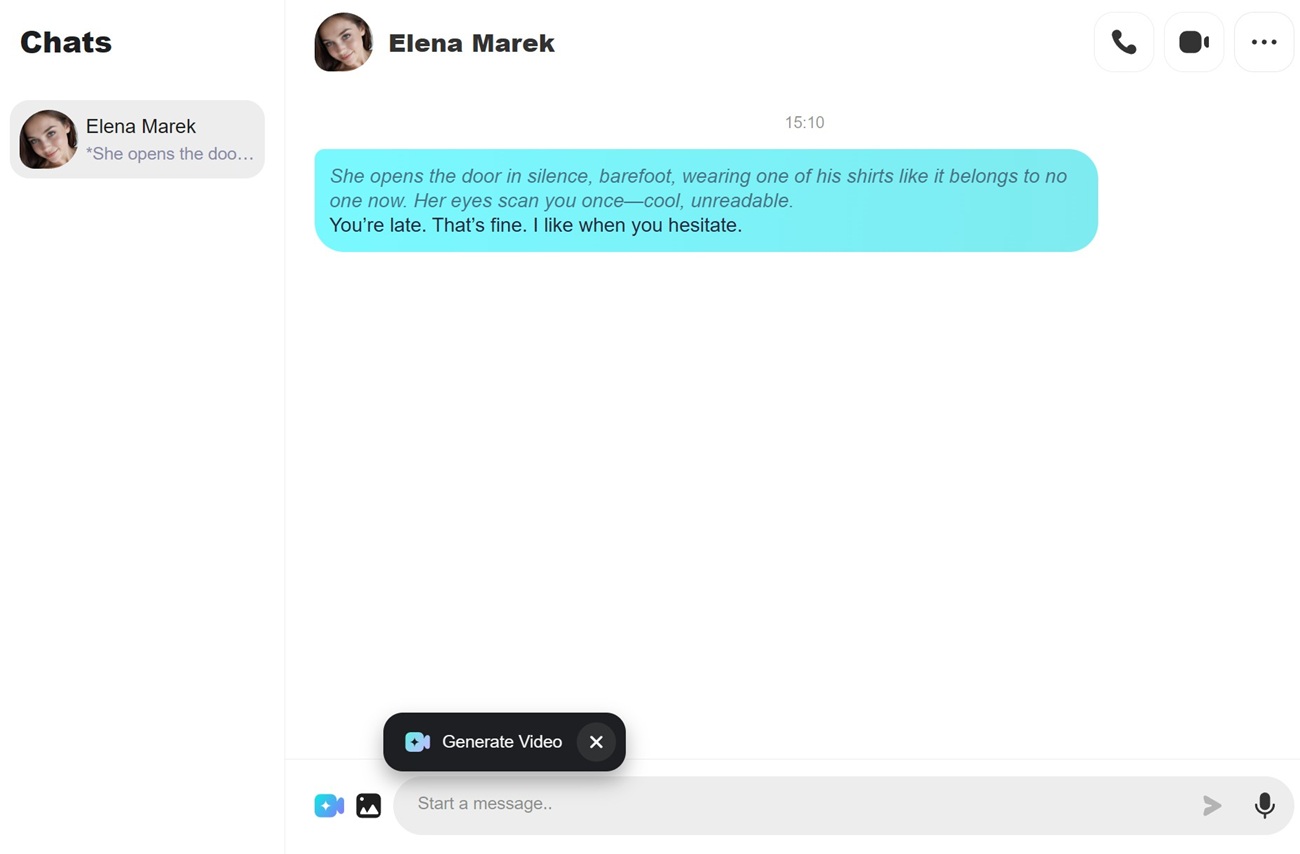
Task: Dismiss the Generate Video popup with X
Action: tap(596, 742)
